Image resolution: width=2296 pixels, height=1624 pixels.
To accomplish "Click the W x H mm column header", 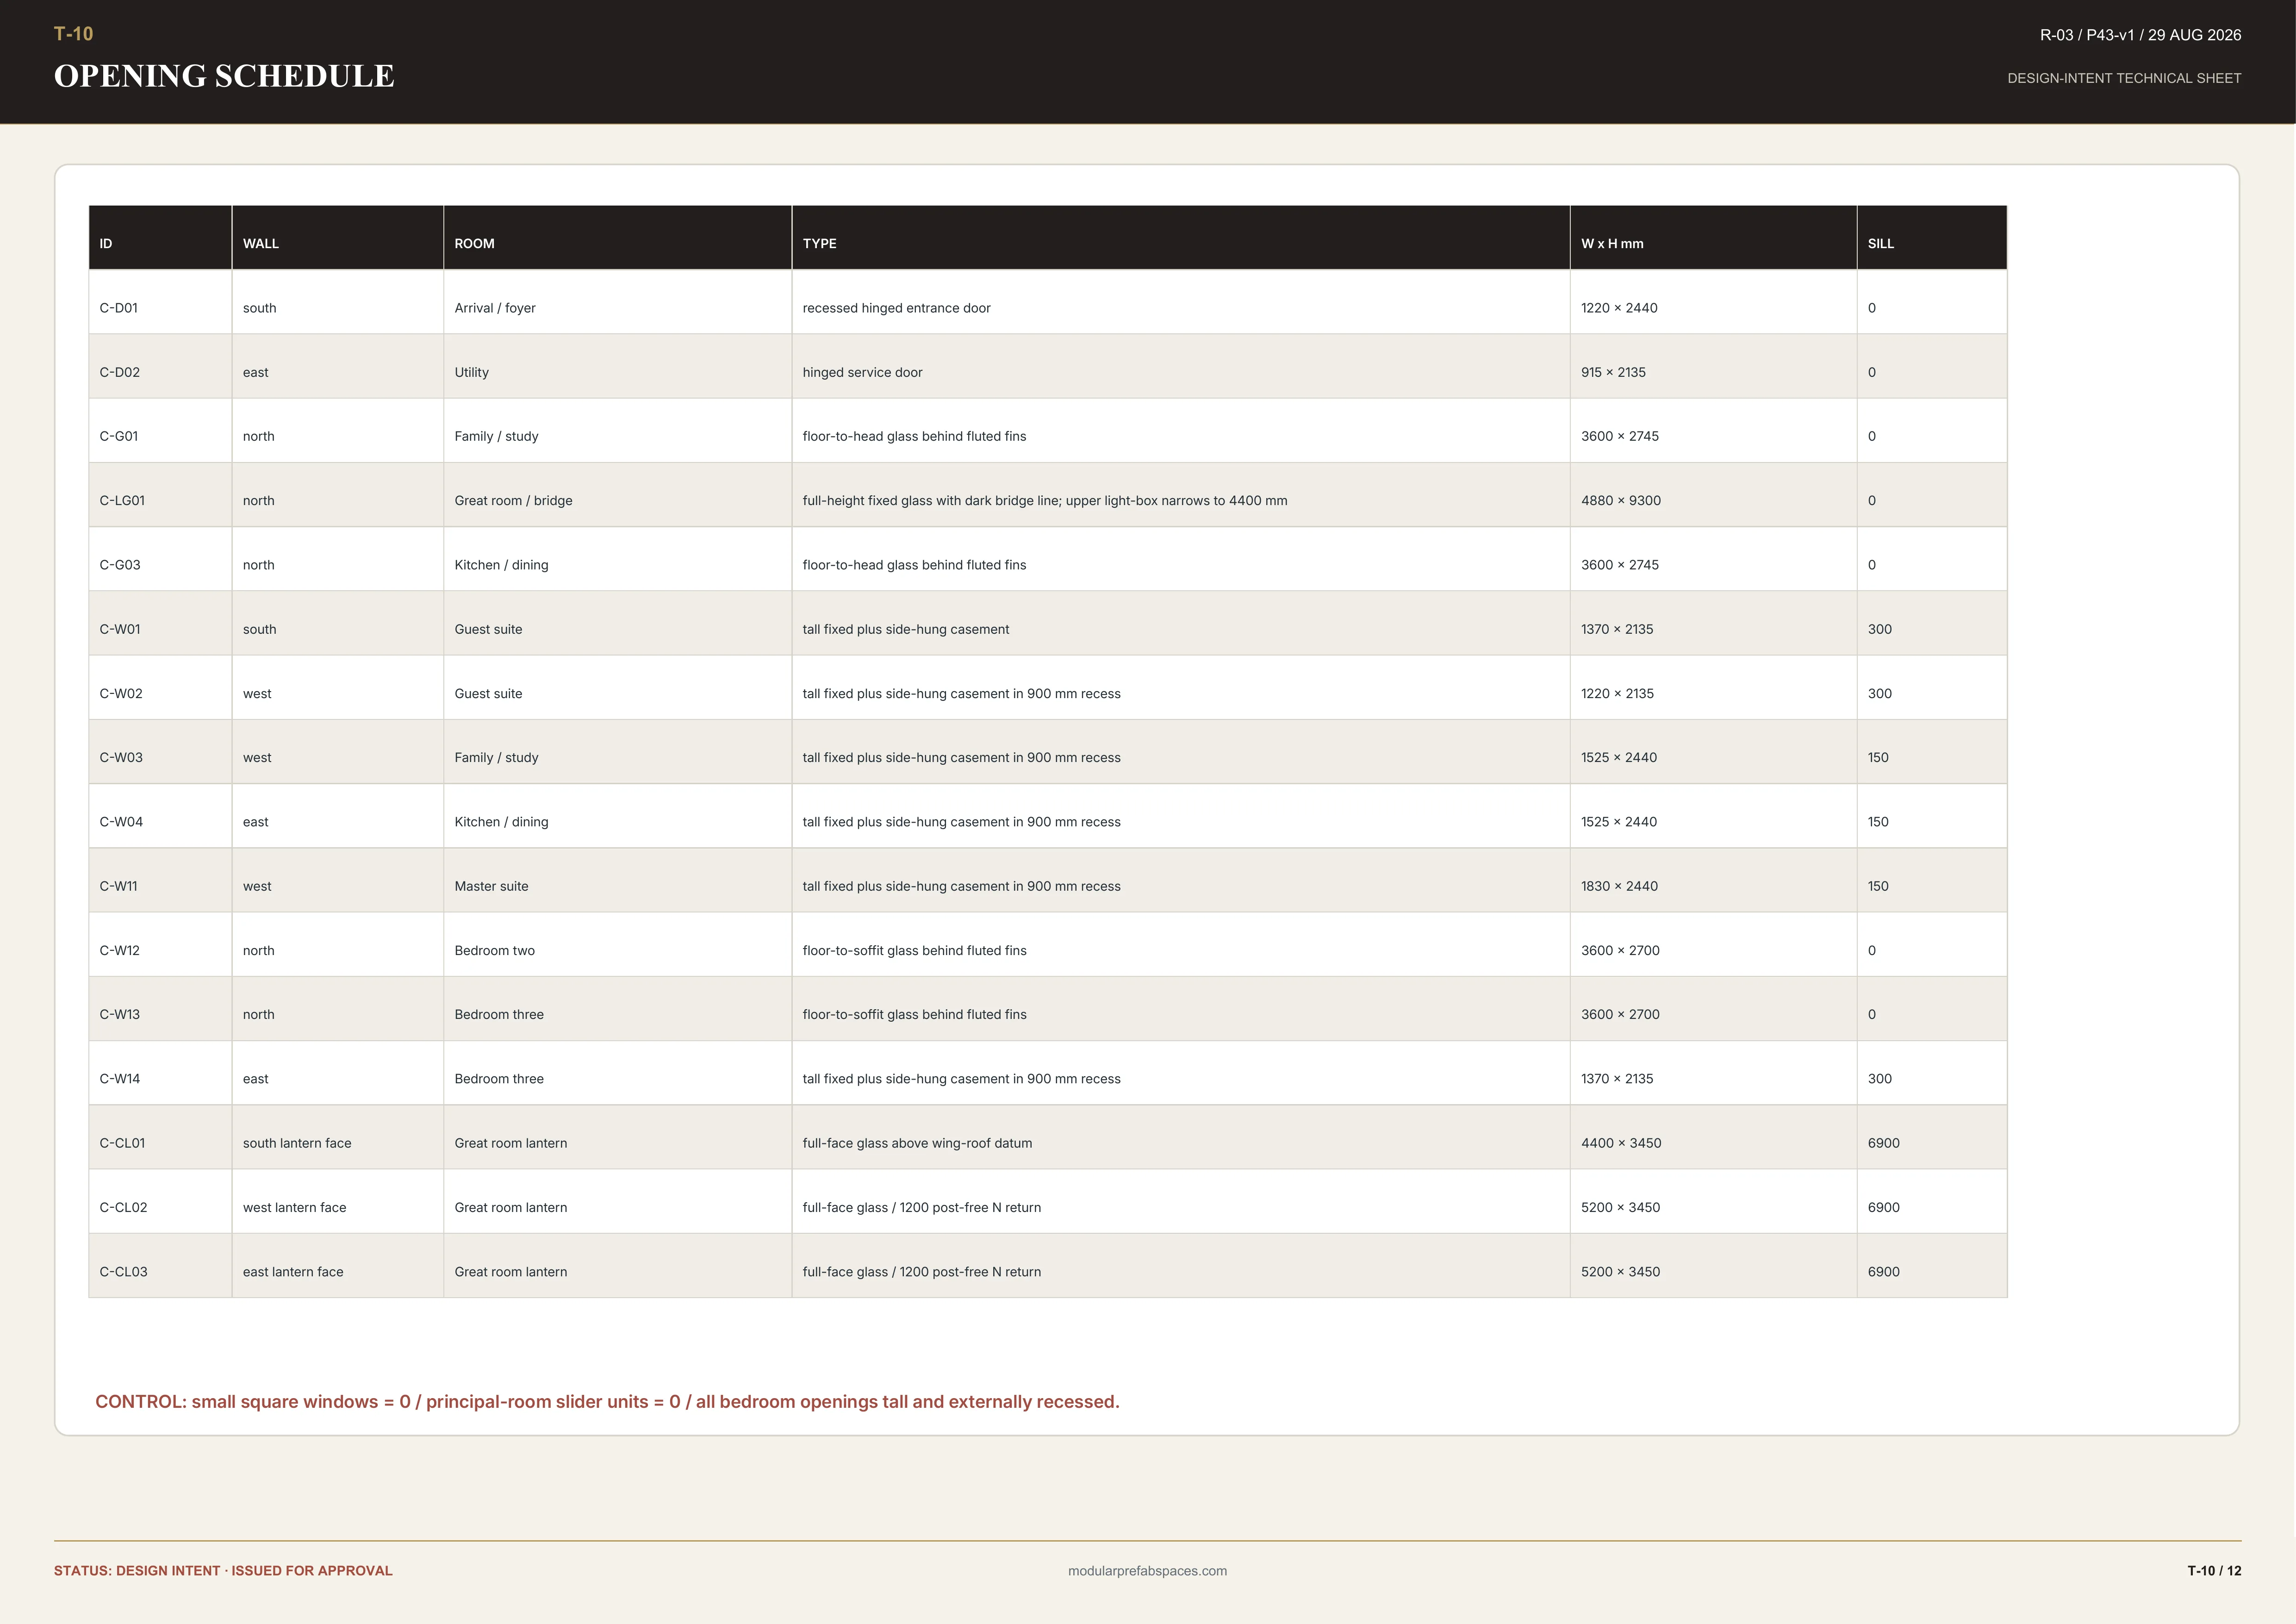I will [x=1714, y=238].
